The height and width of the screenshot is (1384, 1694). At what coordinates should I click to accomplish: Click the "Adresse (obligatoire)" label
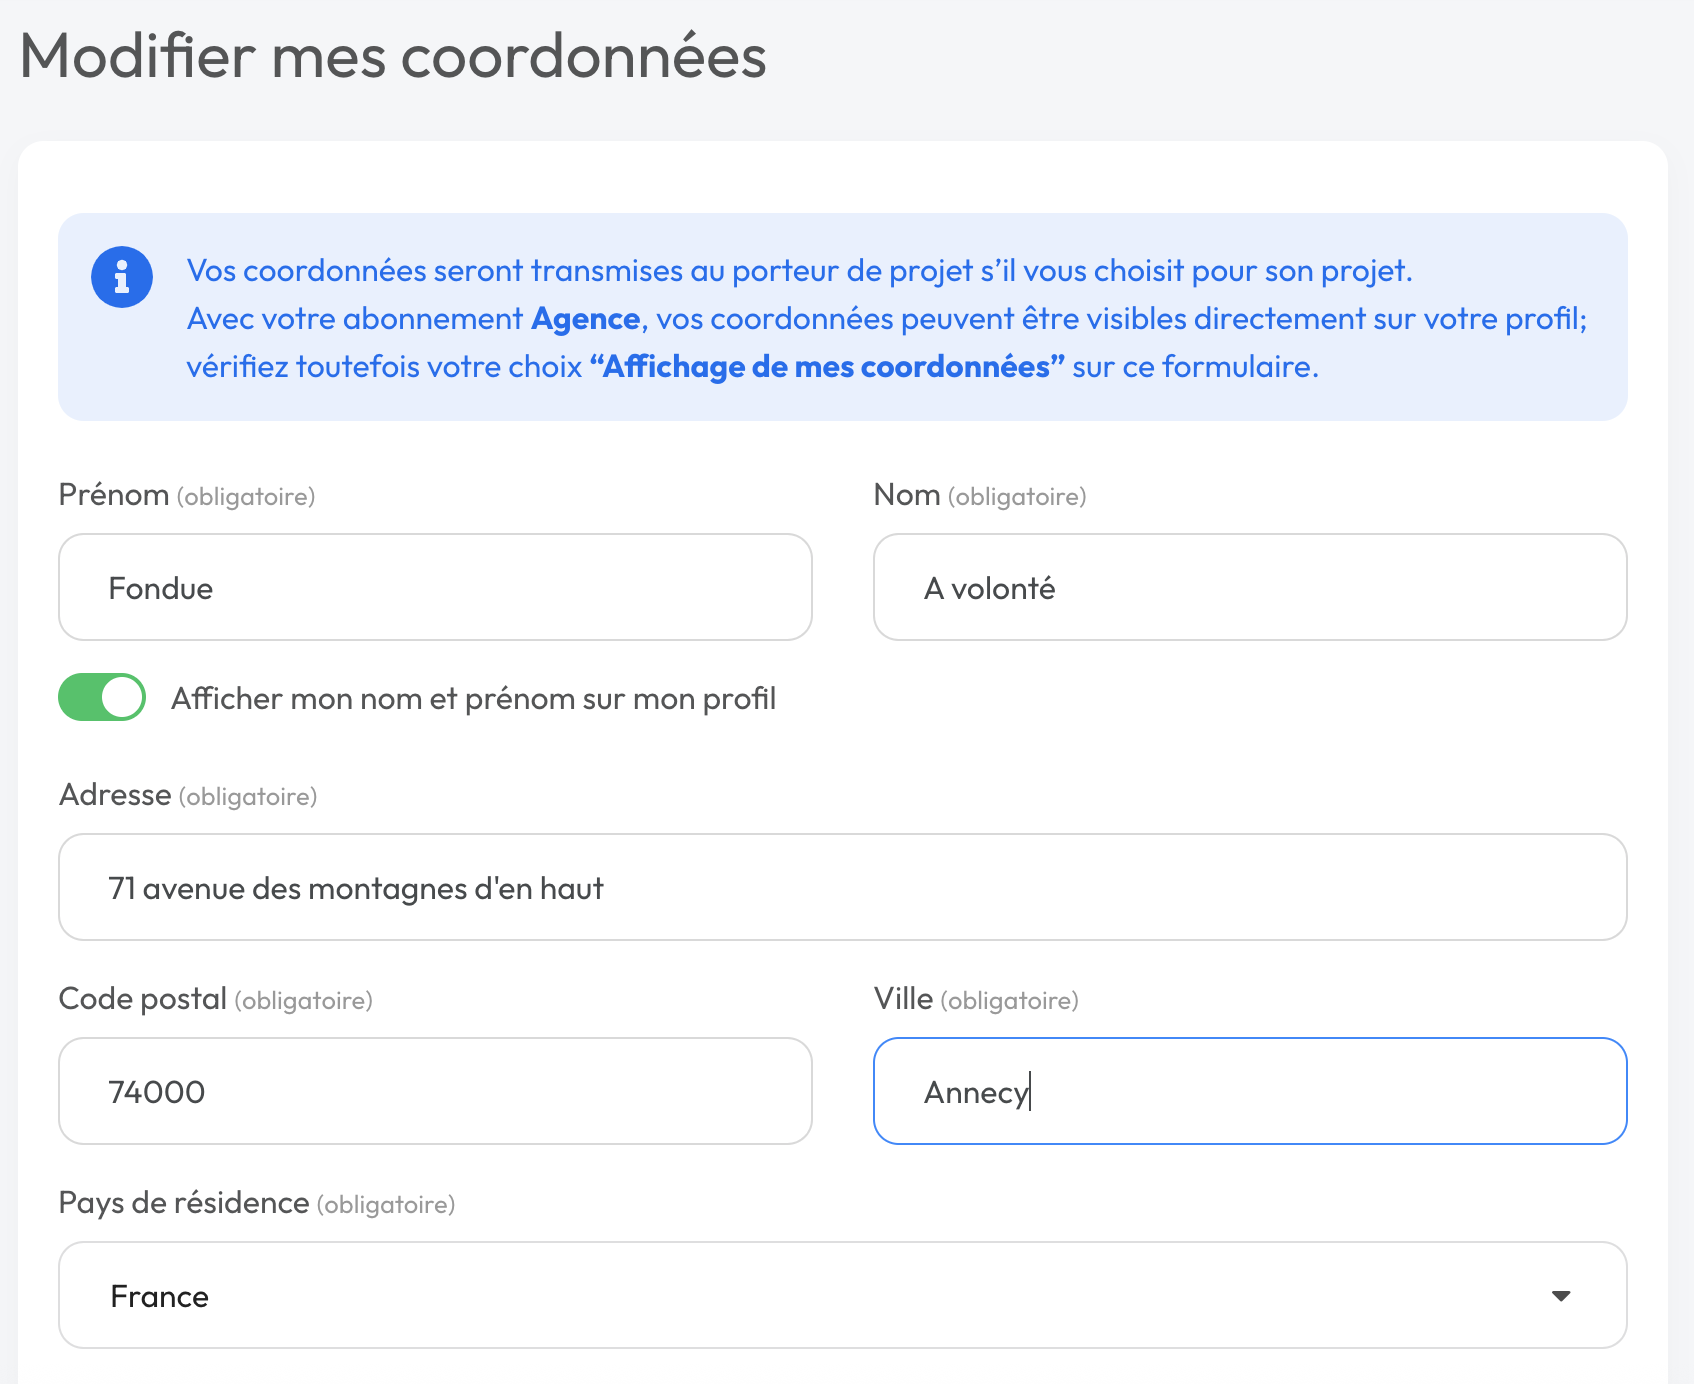pyautogui.click(x=188, y=795)
